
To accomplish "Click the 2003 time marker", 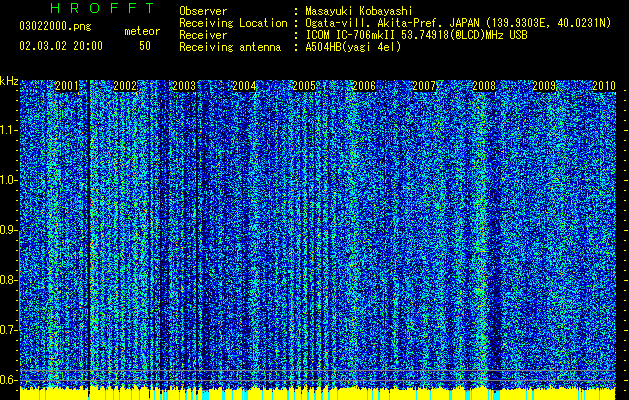I will click(x=184, y=86).
